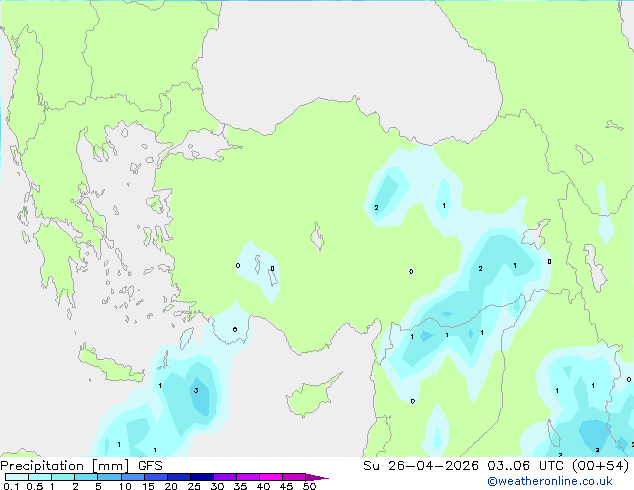Click the 30–35 mm purple legend swatch
Image resolution: width=634 pixels, height=490 pixels.
click(x=224, y=477)
